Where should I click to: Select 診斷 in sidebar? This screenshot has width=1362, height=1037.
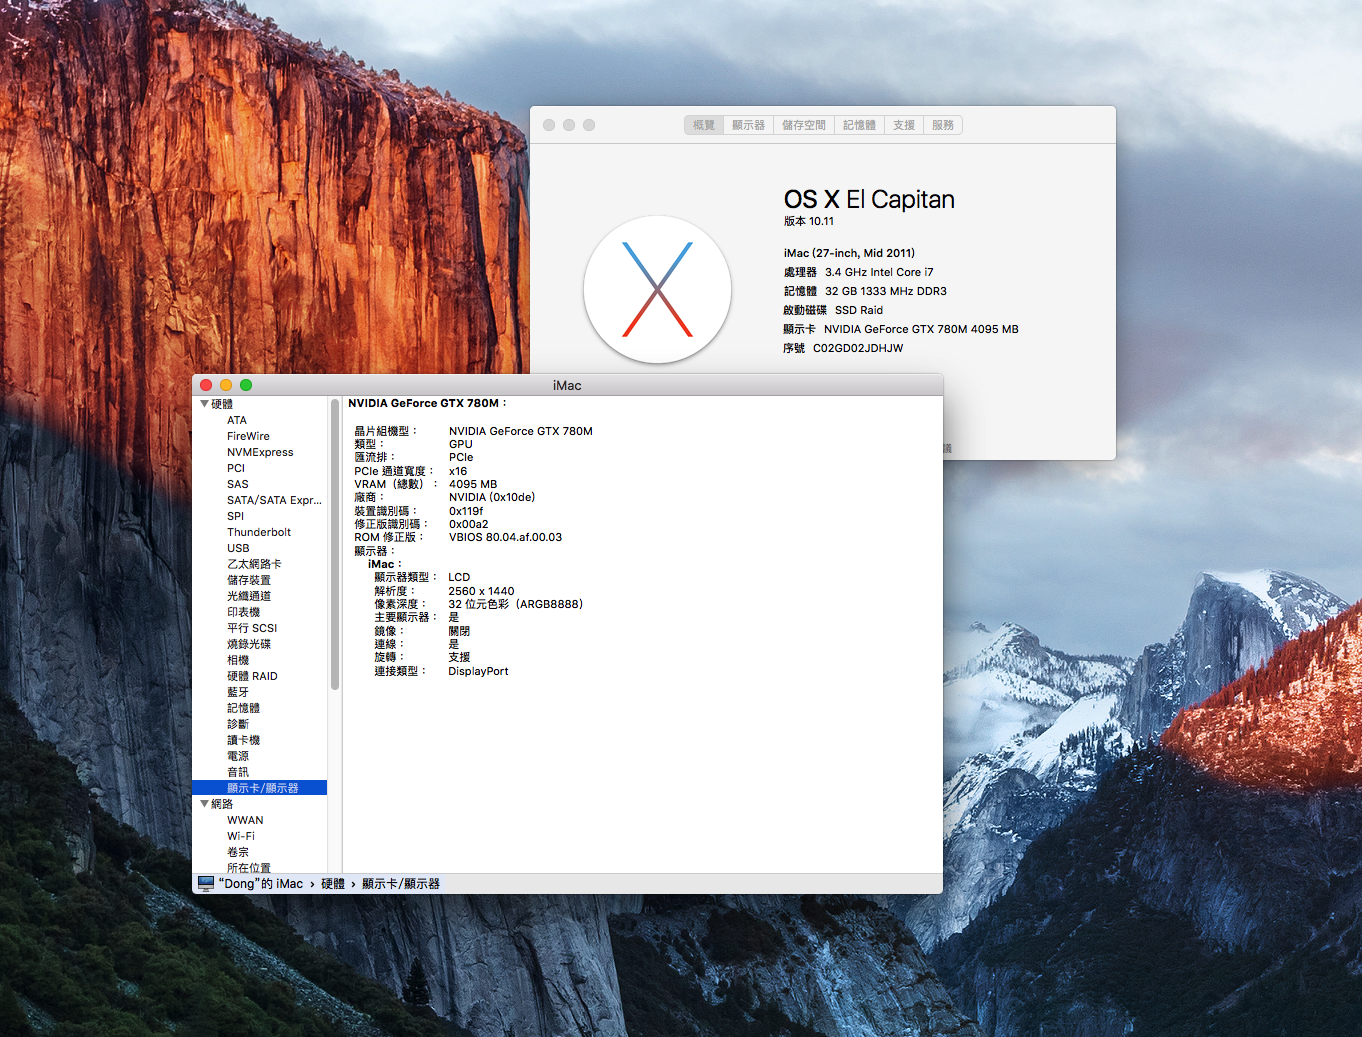[x=238, y=724]
